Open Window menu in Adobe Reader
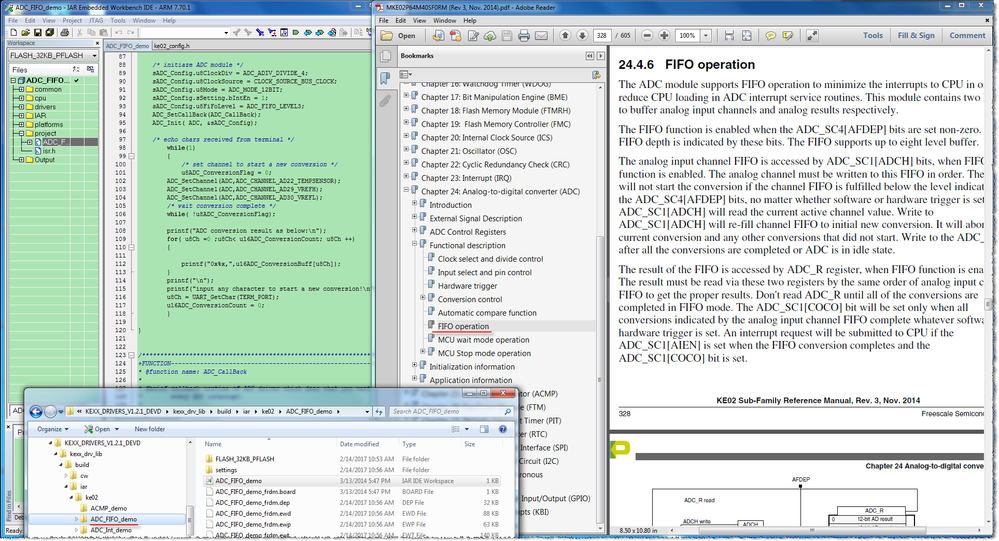This screenshot has width=999, height=541. [x=445, y=20]
